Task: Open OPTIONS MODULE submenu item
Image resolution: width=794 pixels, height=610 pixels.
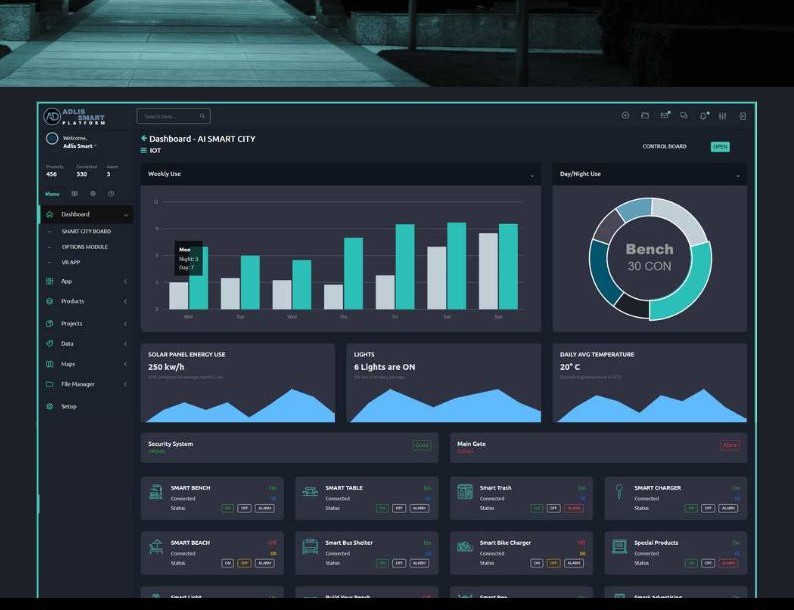Action: 85,247
